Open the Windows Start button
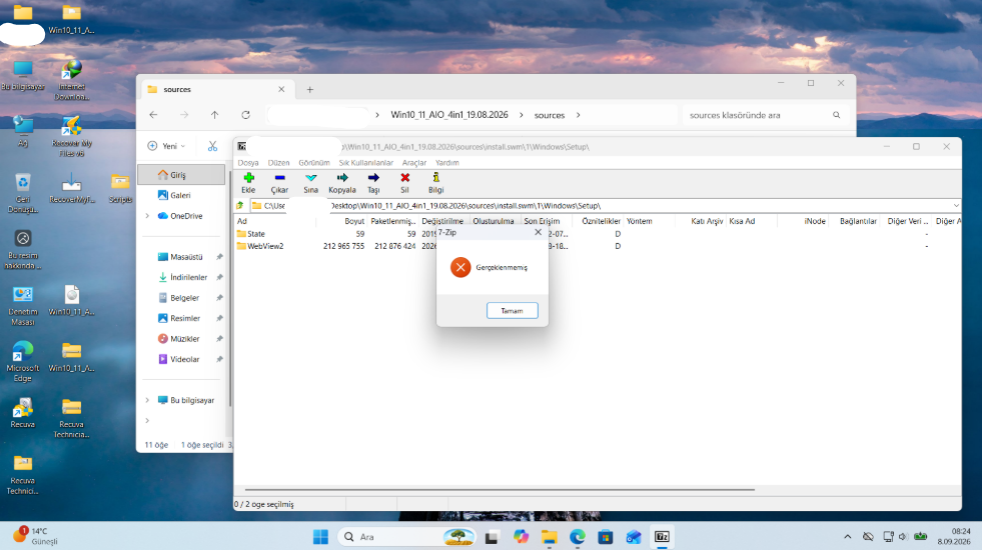The image size is (982, 550). [321, 537]
